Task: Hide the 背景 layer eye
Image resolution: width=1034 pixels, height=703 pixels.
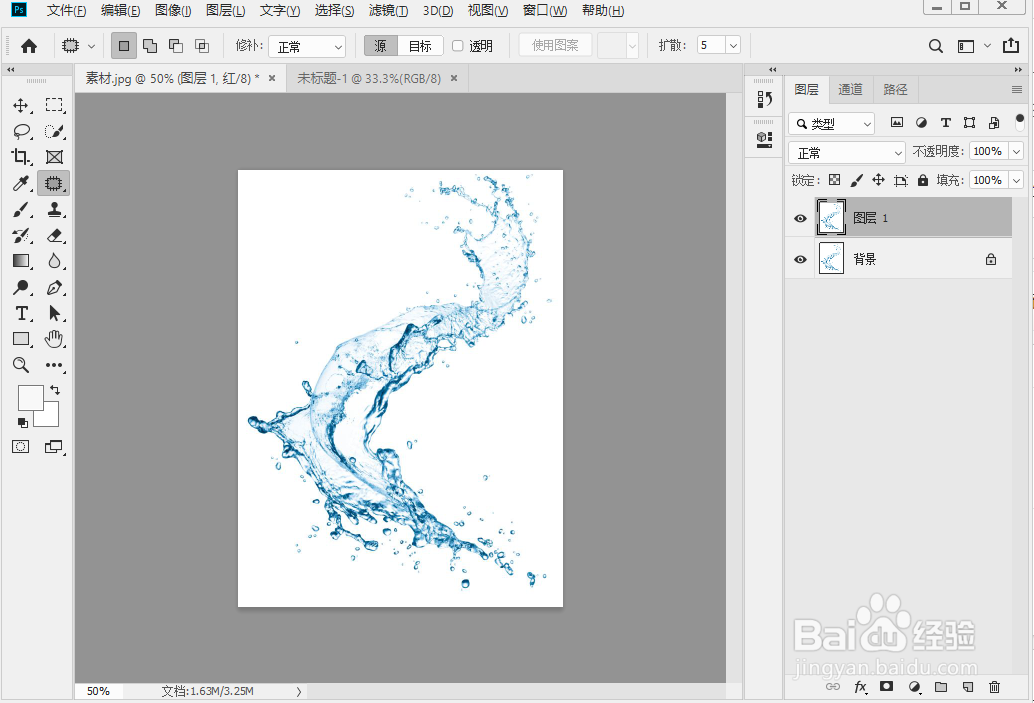Action: [800, 259]
